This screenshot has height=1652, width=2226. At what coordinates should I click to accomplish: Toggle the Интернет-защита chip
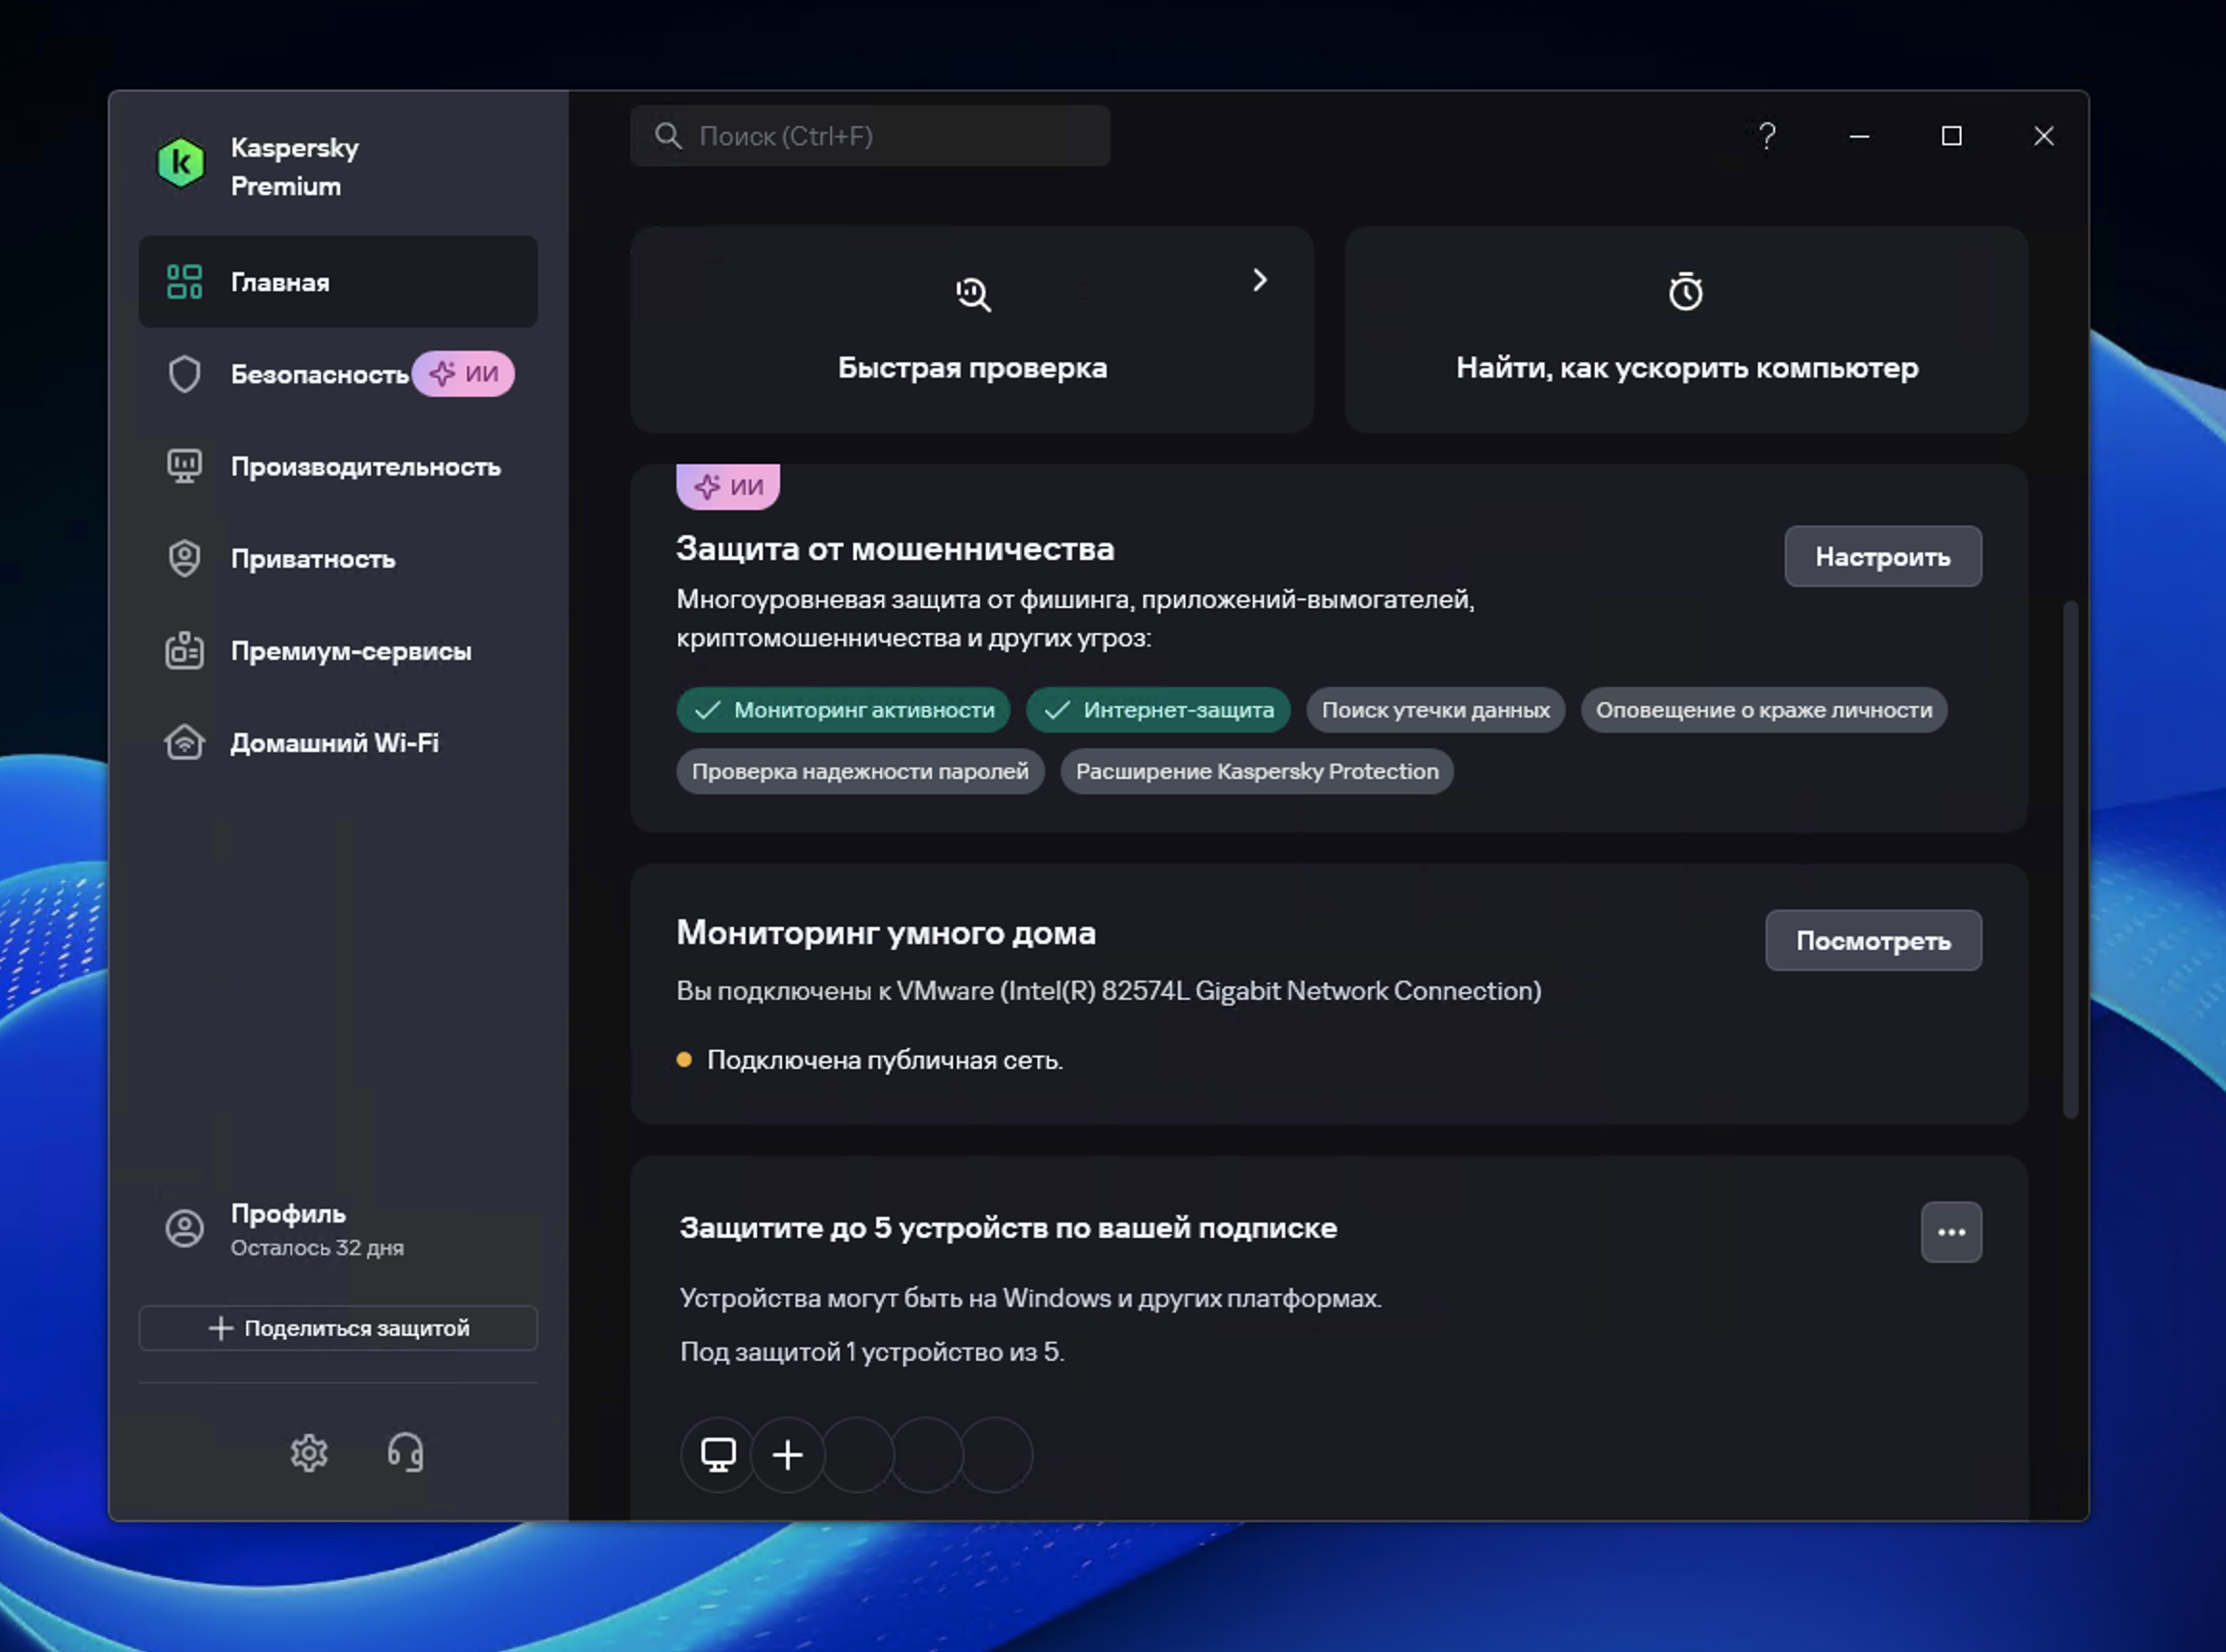point(1158,710)
